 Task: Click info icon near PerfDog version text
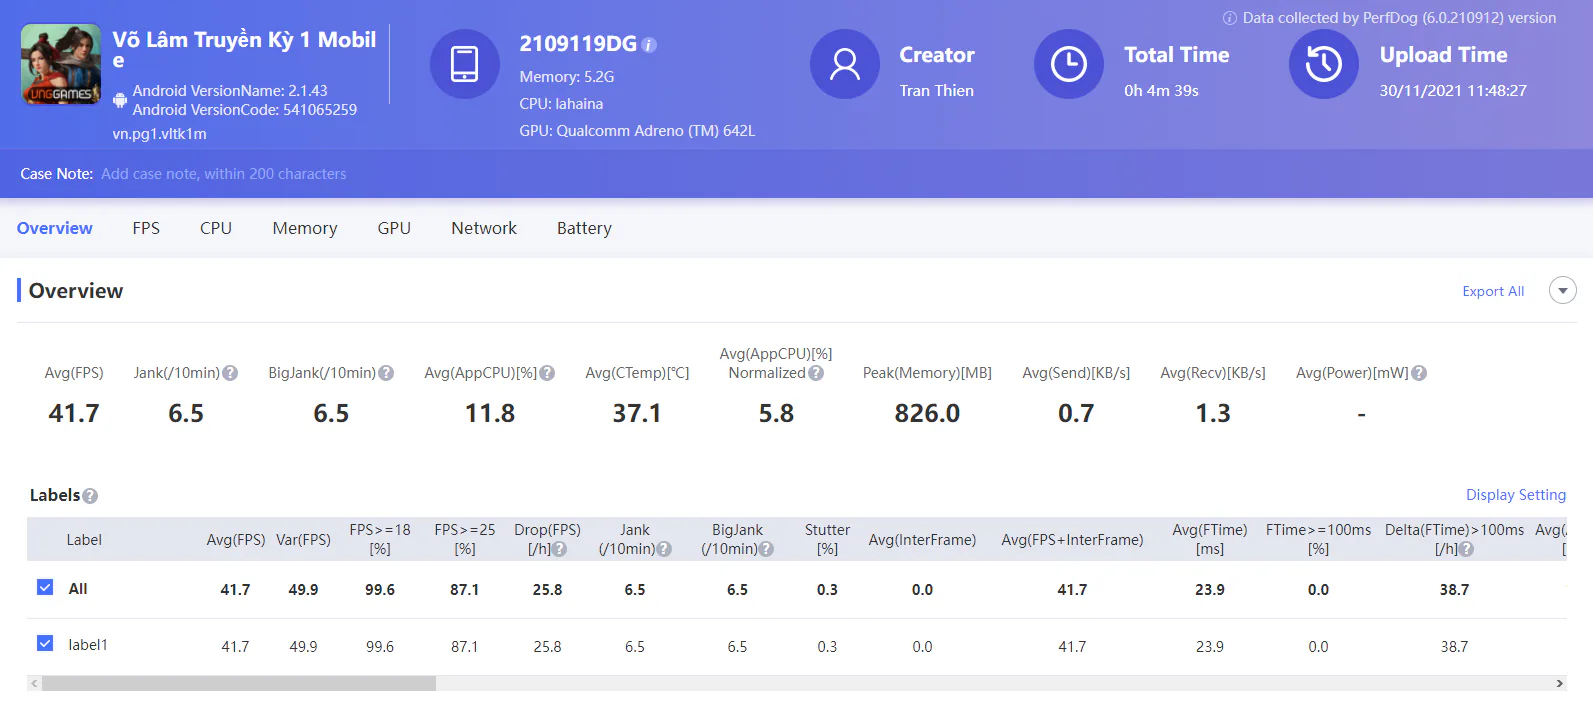click(1230, 18)
